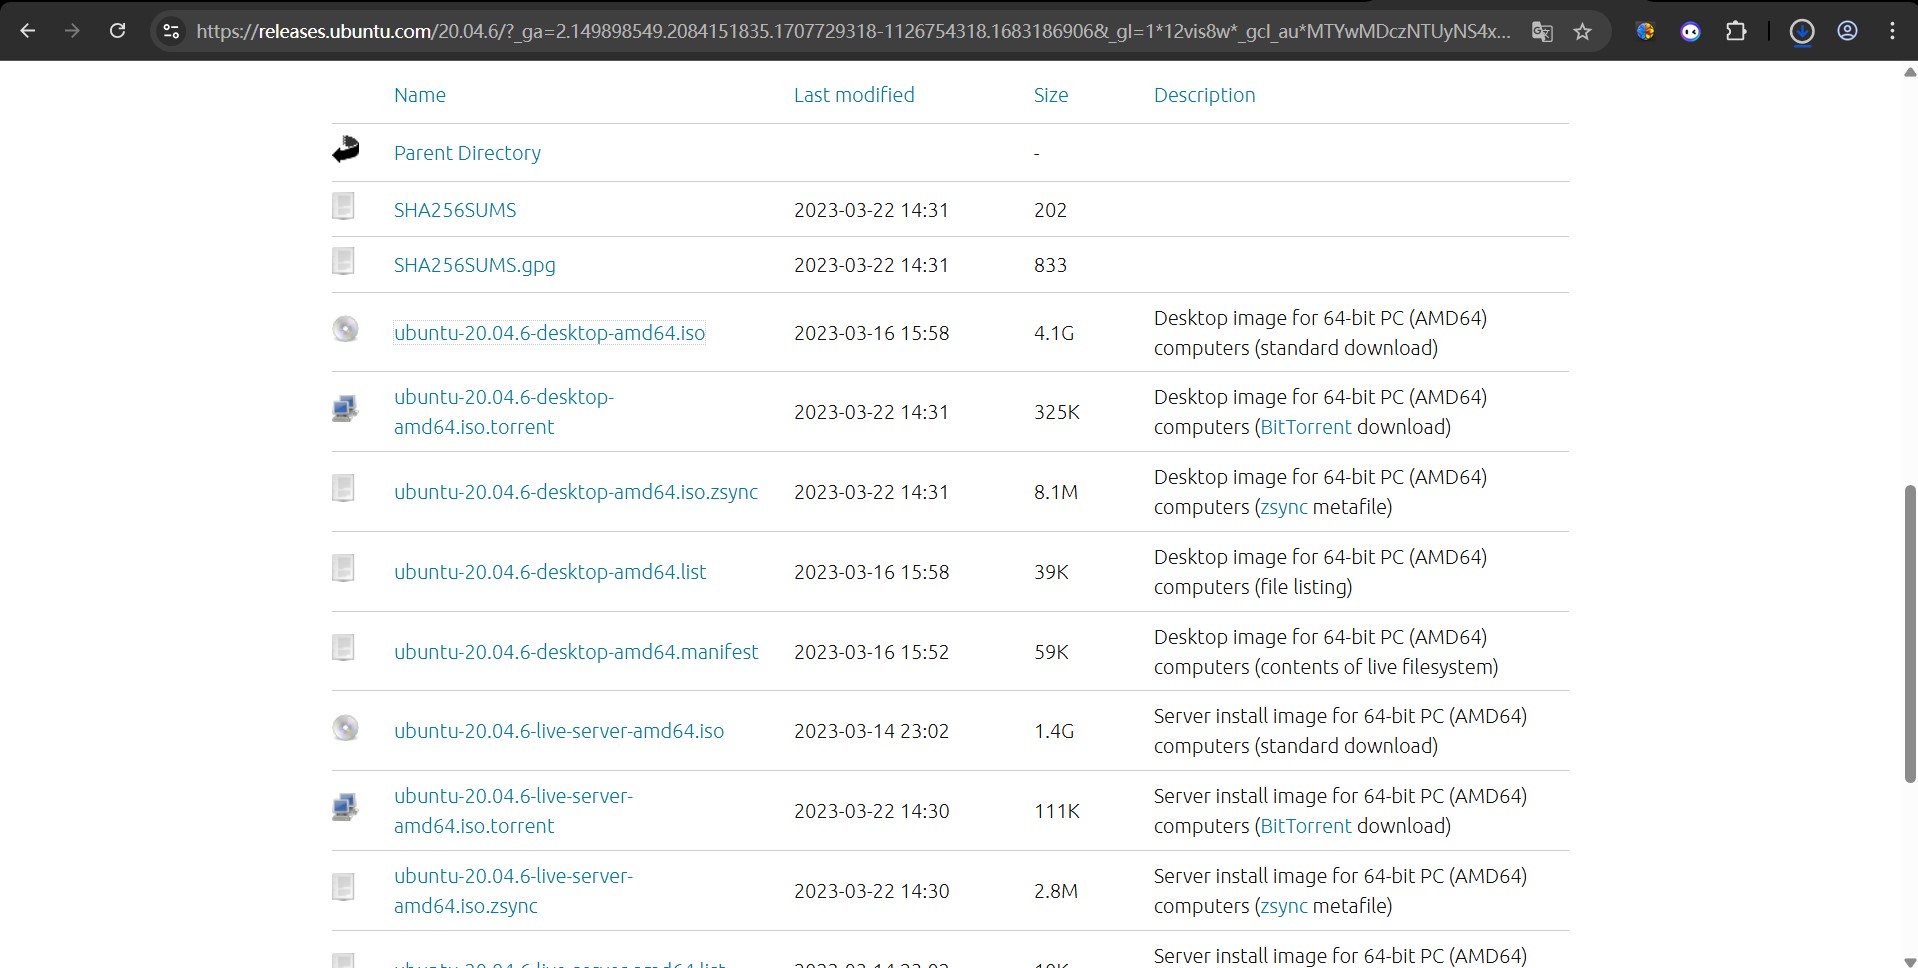1918x968 pixels.
Task: Open the Extensions puzzle menu
Action: click(x=1736, y=31)
